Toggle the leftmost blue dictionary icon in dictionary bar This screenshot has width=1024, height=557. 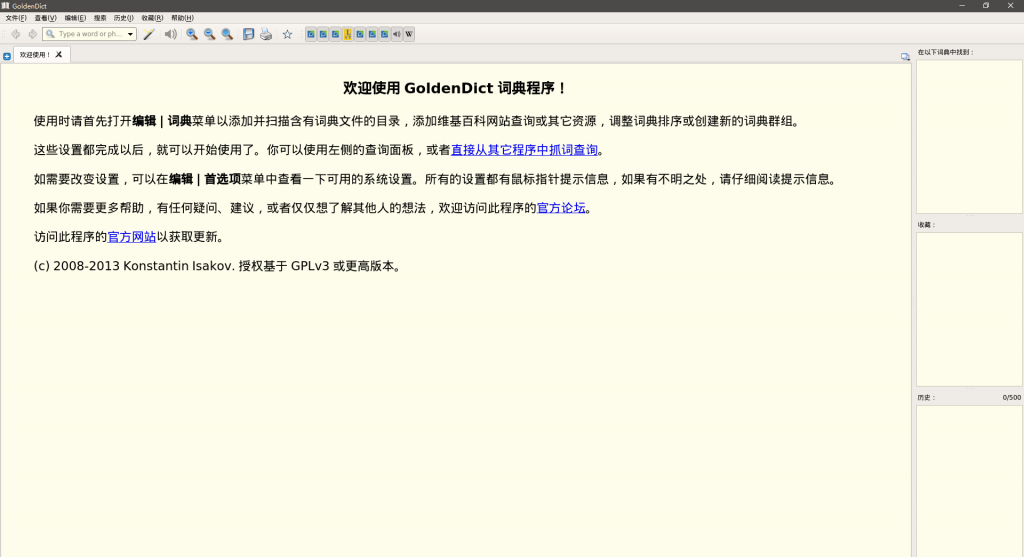tap(311, 34)
